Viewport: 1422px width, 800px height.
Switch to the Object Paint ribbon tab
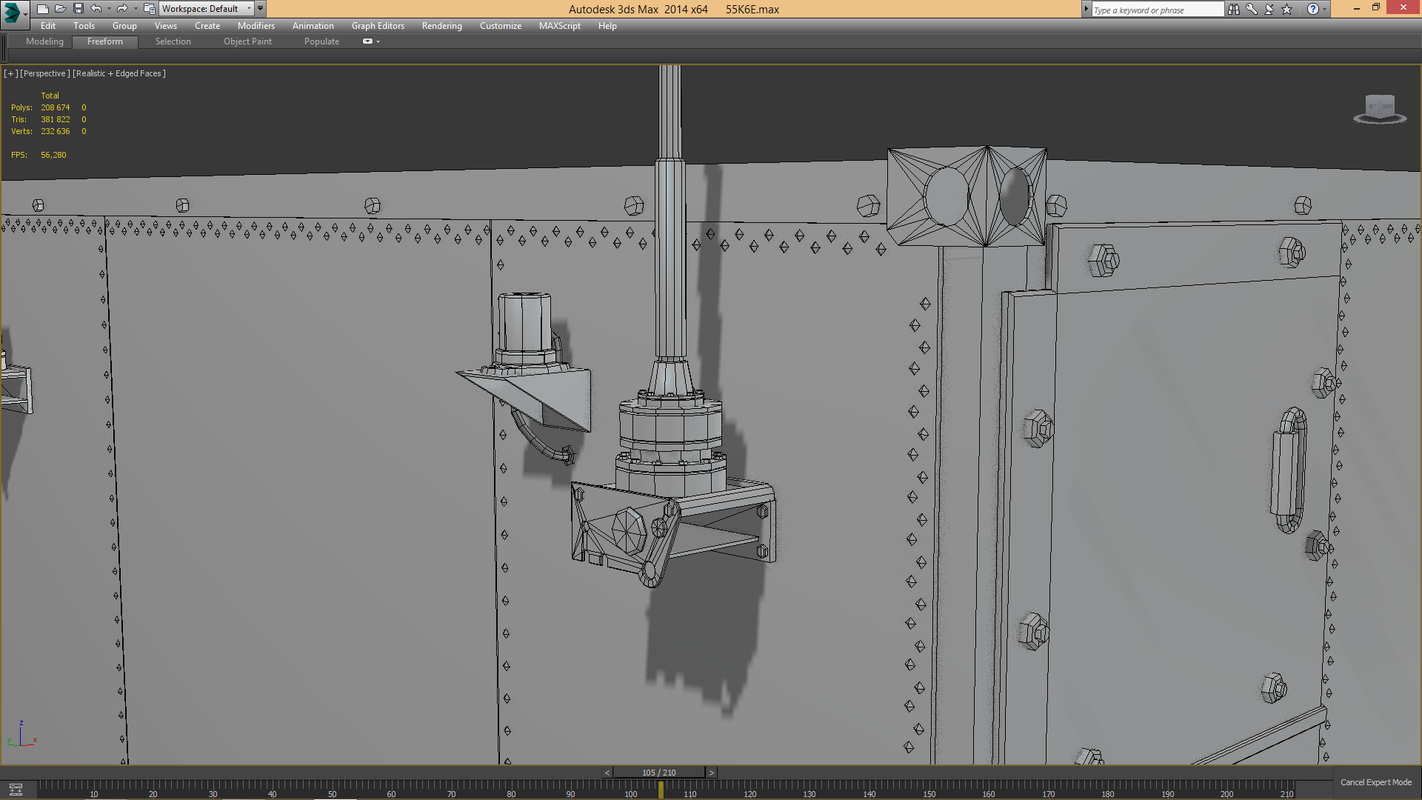(247, 42)
